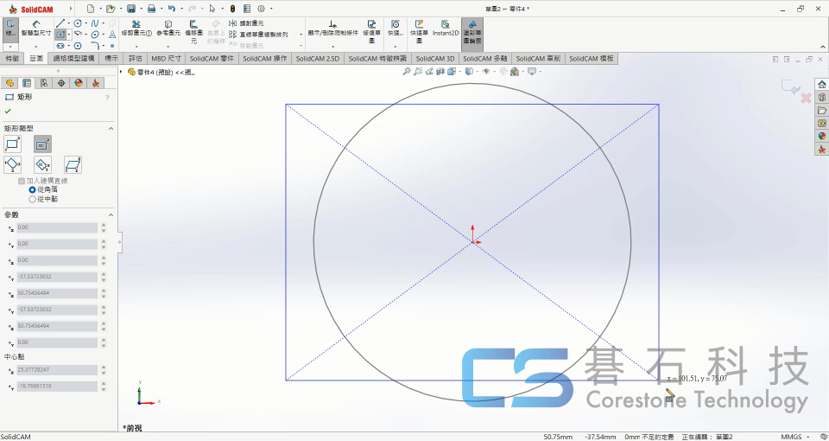The width and height of the screenshot is (829, 441).
Task: Click the 修復草圖 (Repair Sketch) button
Action: (x=371, y=32)
